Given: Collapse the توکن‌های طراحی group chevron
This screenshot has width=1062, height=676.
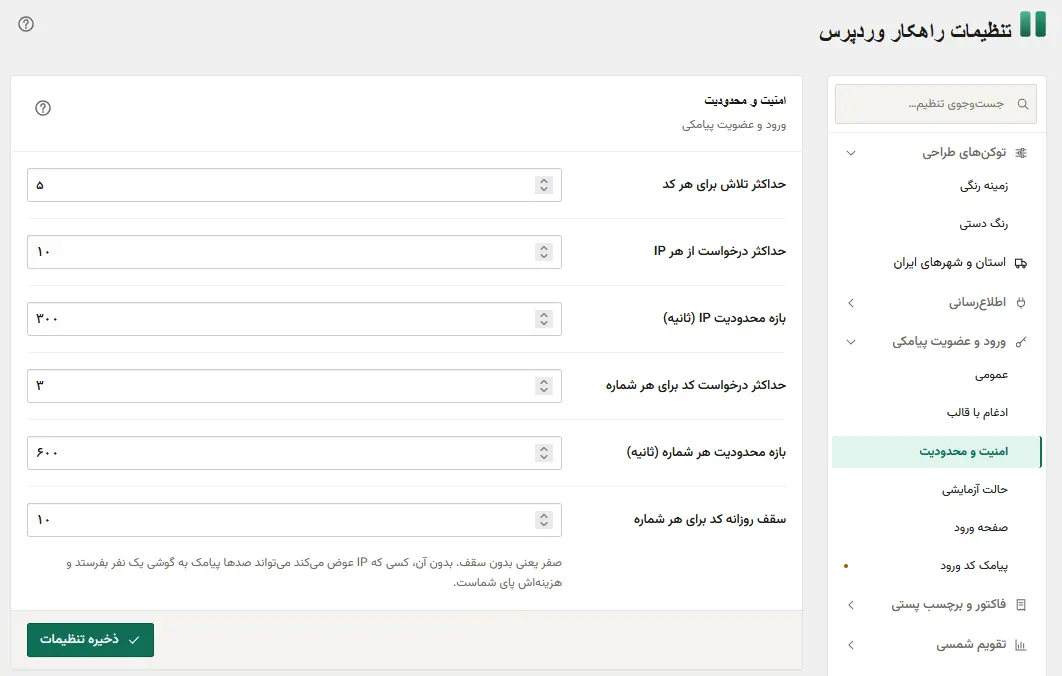Looking at the screenshot, I should (851, 153).
